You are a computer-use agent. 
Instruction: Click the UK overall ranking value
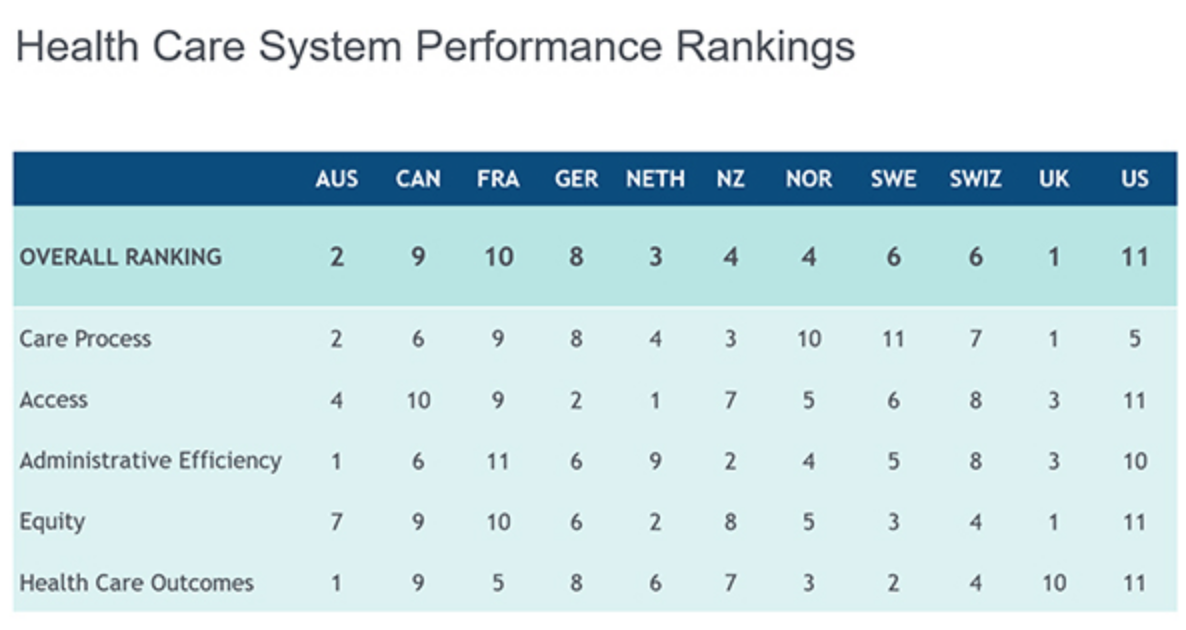[x=1054, y=257]
